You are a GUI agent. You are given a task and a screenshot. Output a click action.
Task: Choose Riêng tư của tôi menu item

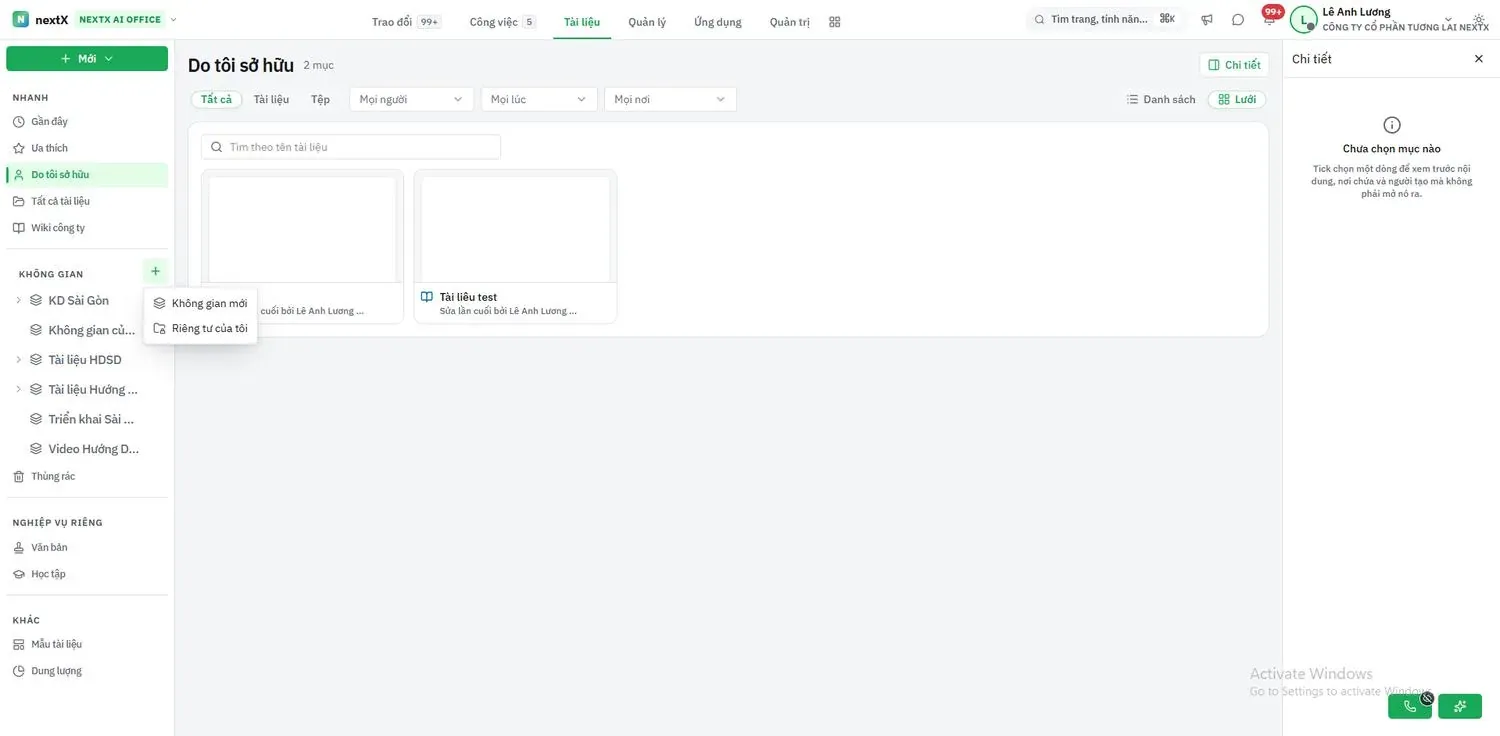(x=200, y=328)
